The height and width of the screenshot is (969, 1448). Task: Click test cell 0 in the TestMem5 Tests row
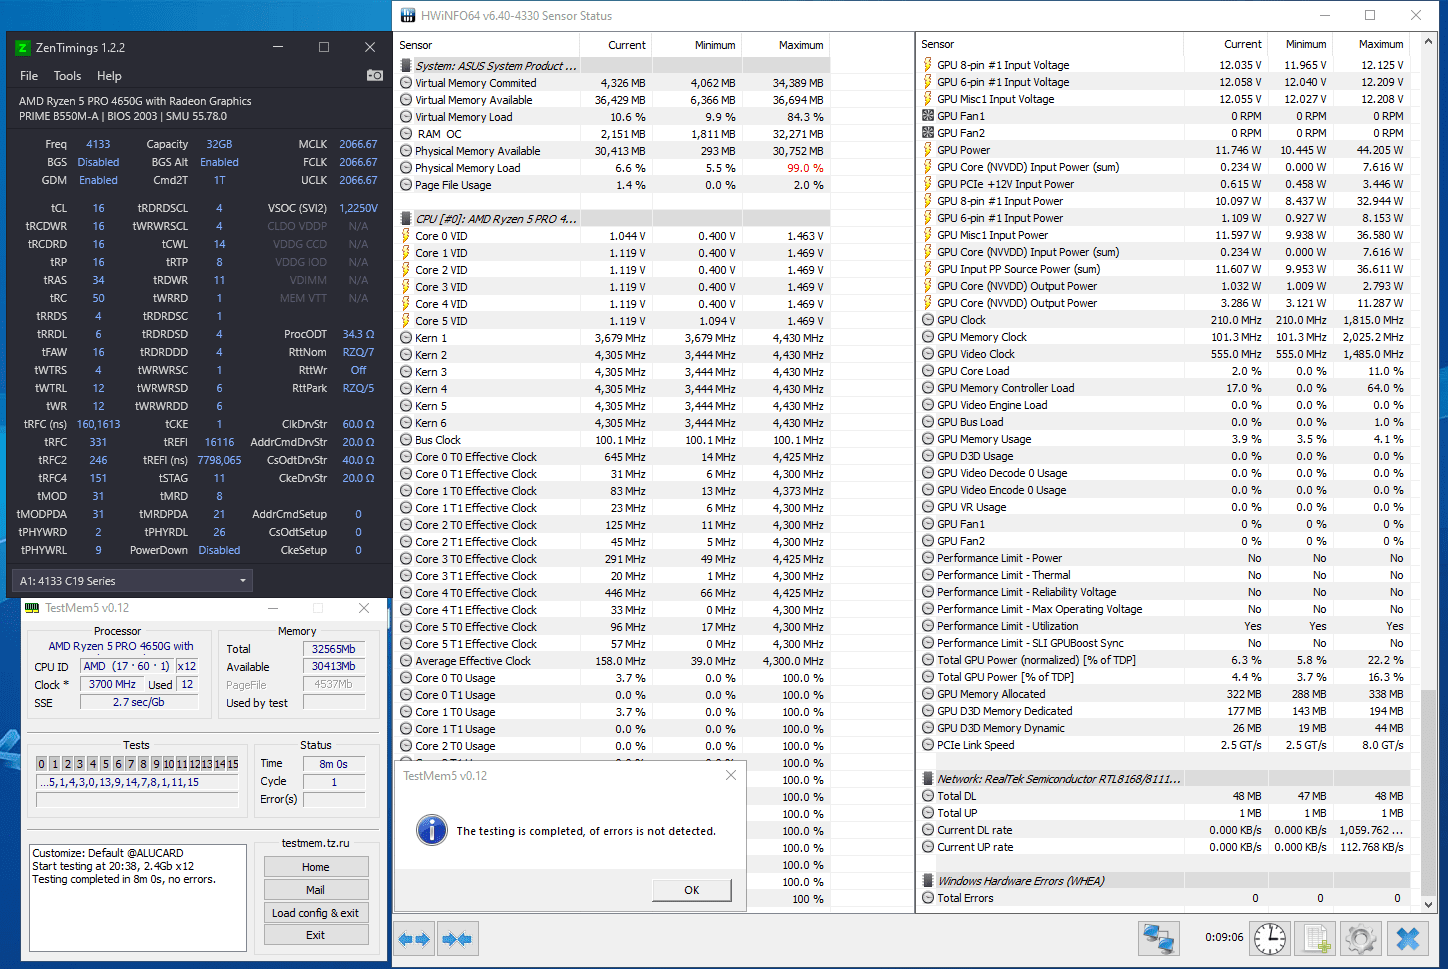point(41,764)
